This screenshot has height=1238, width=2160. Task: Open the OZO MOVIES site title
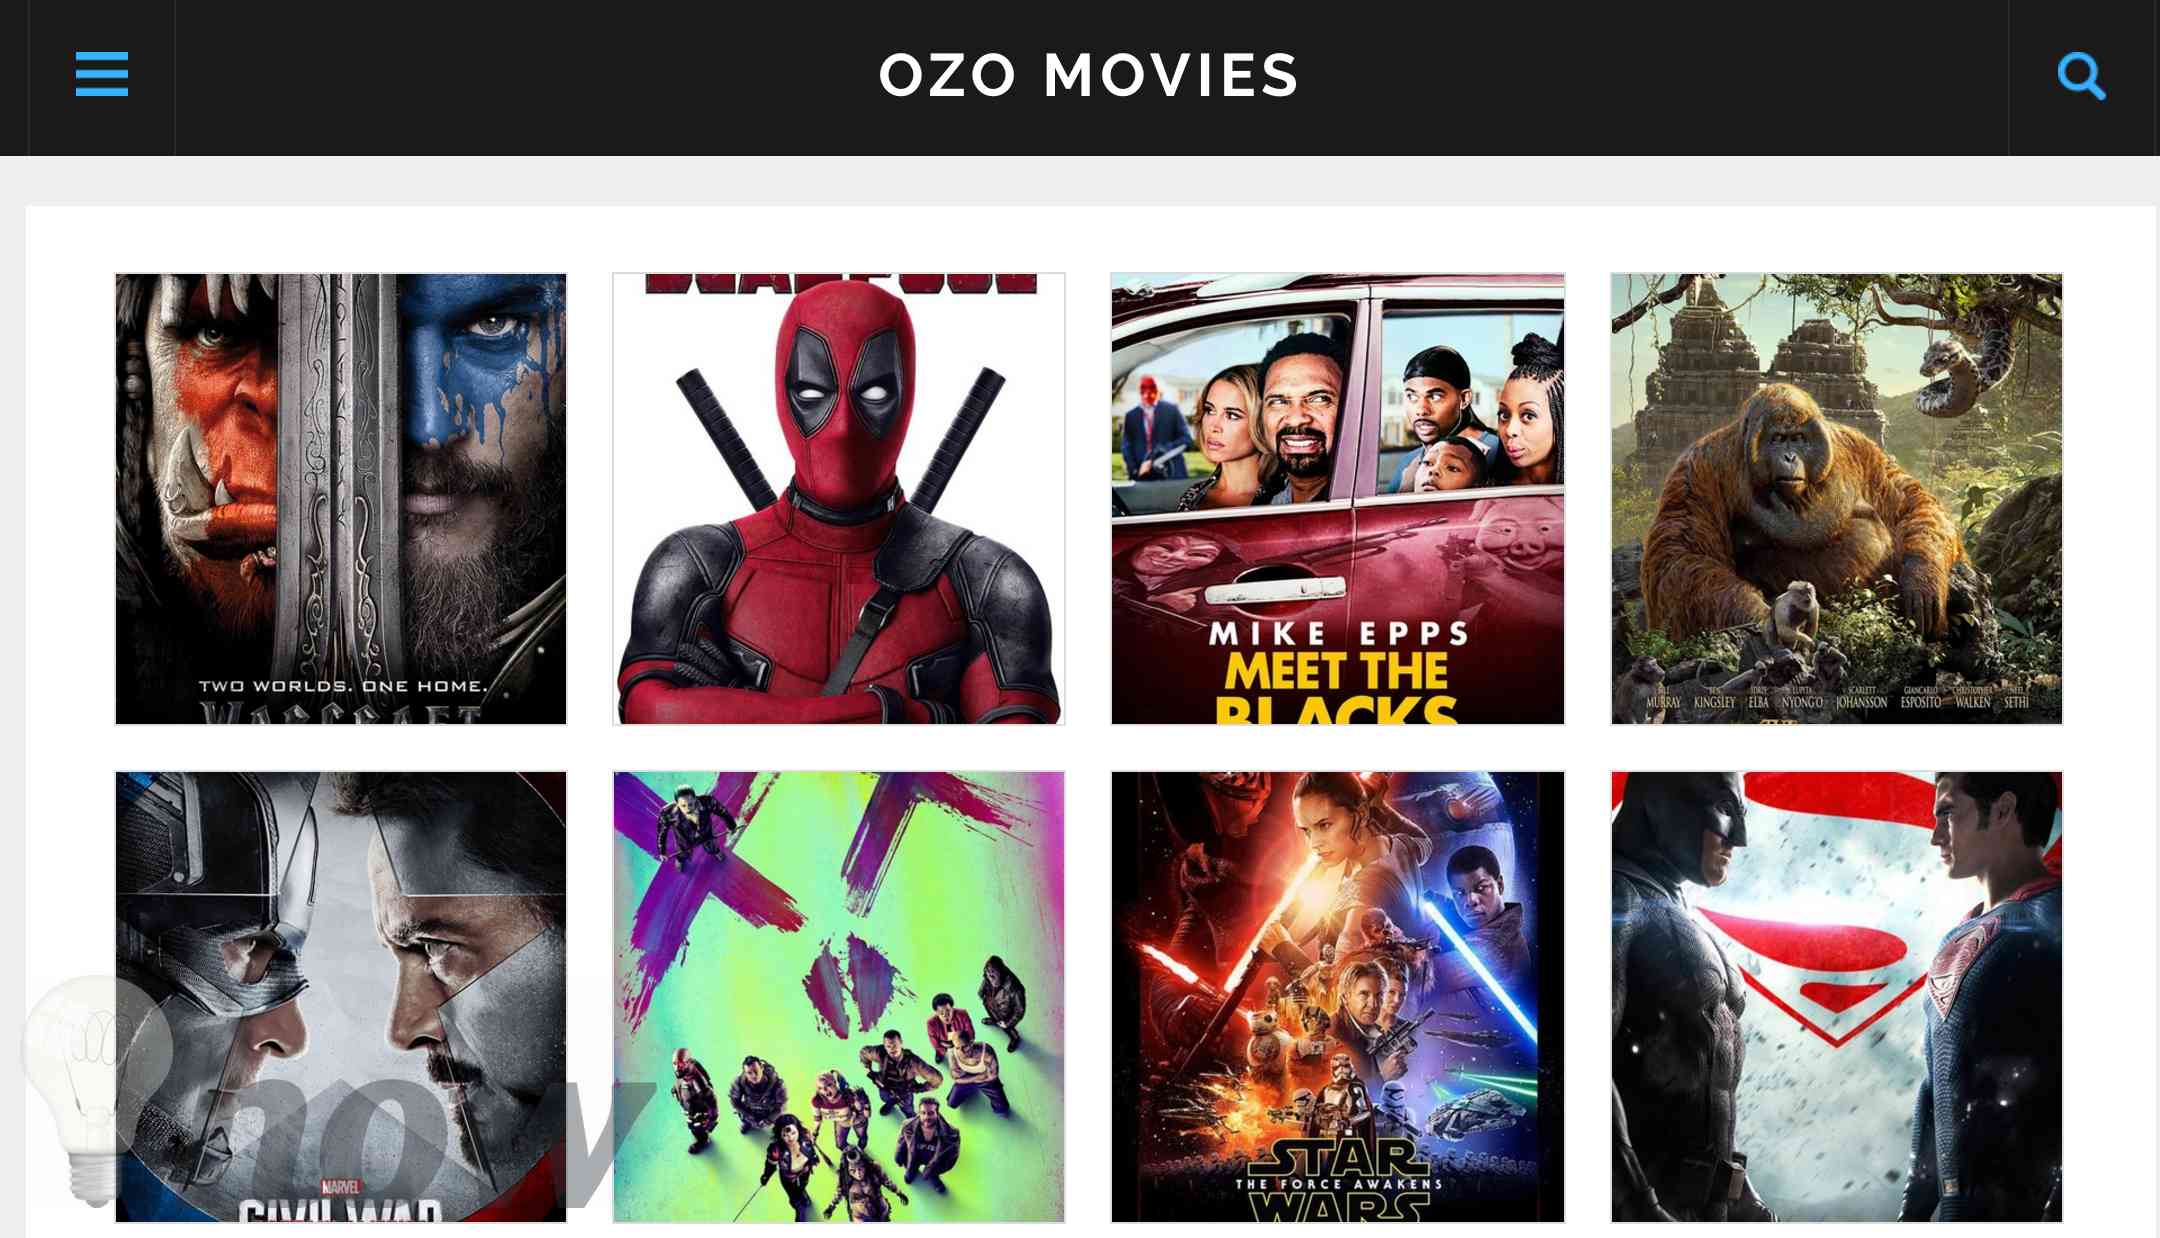1089,75
